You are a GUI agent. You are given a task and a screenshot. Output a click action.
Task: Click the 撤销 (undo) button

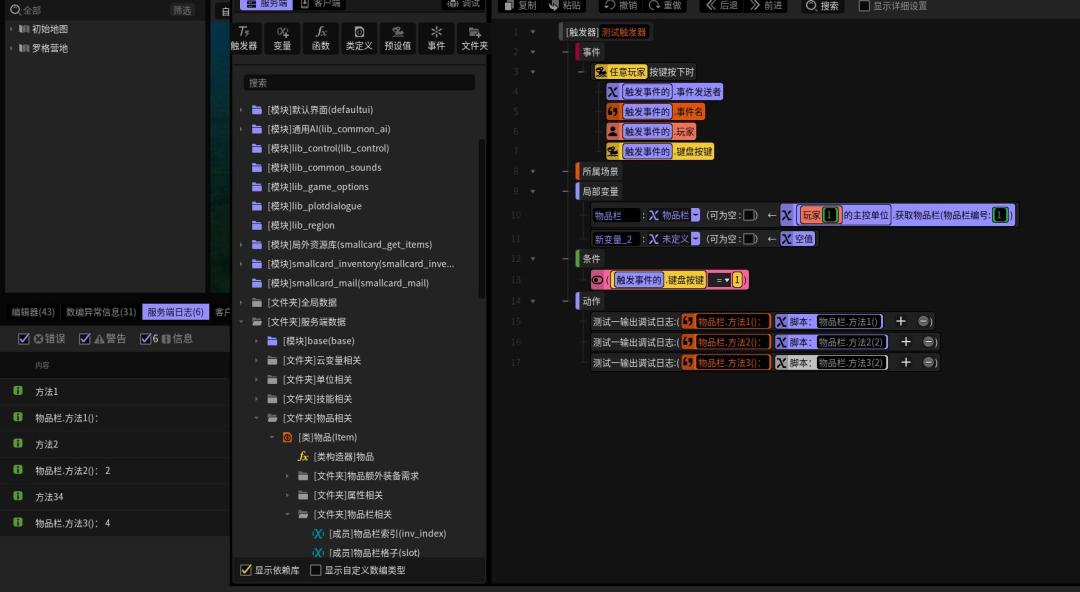coord(620,6)
